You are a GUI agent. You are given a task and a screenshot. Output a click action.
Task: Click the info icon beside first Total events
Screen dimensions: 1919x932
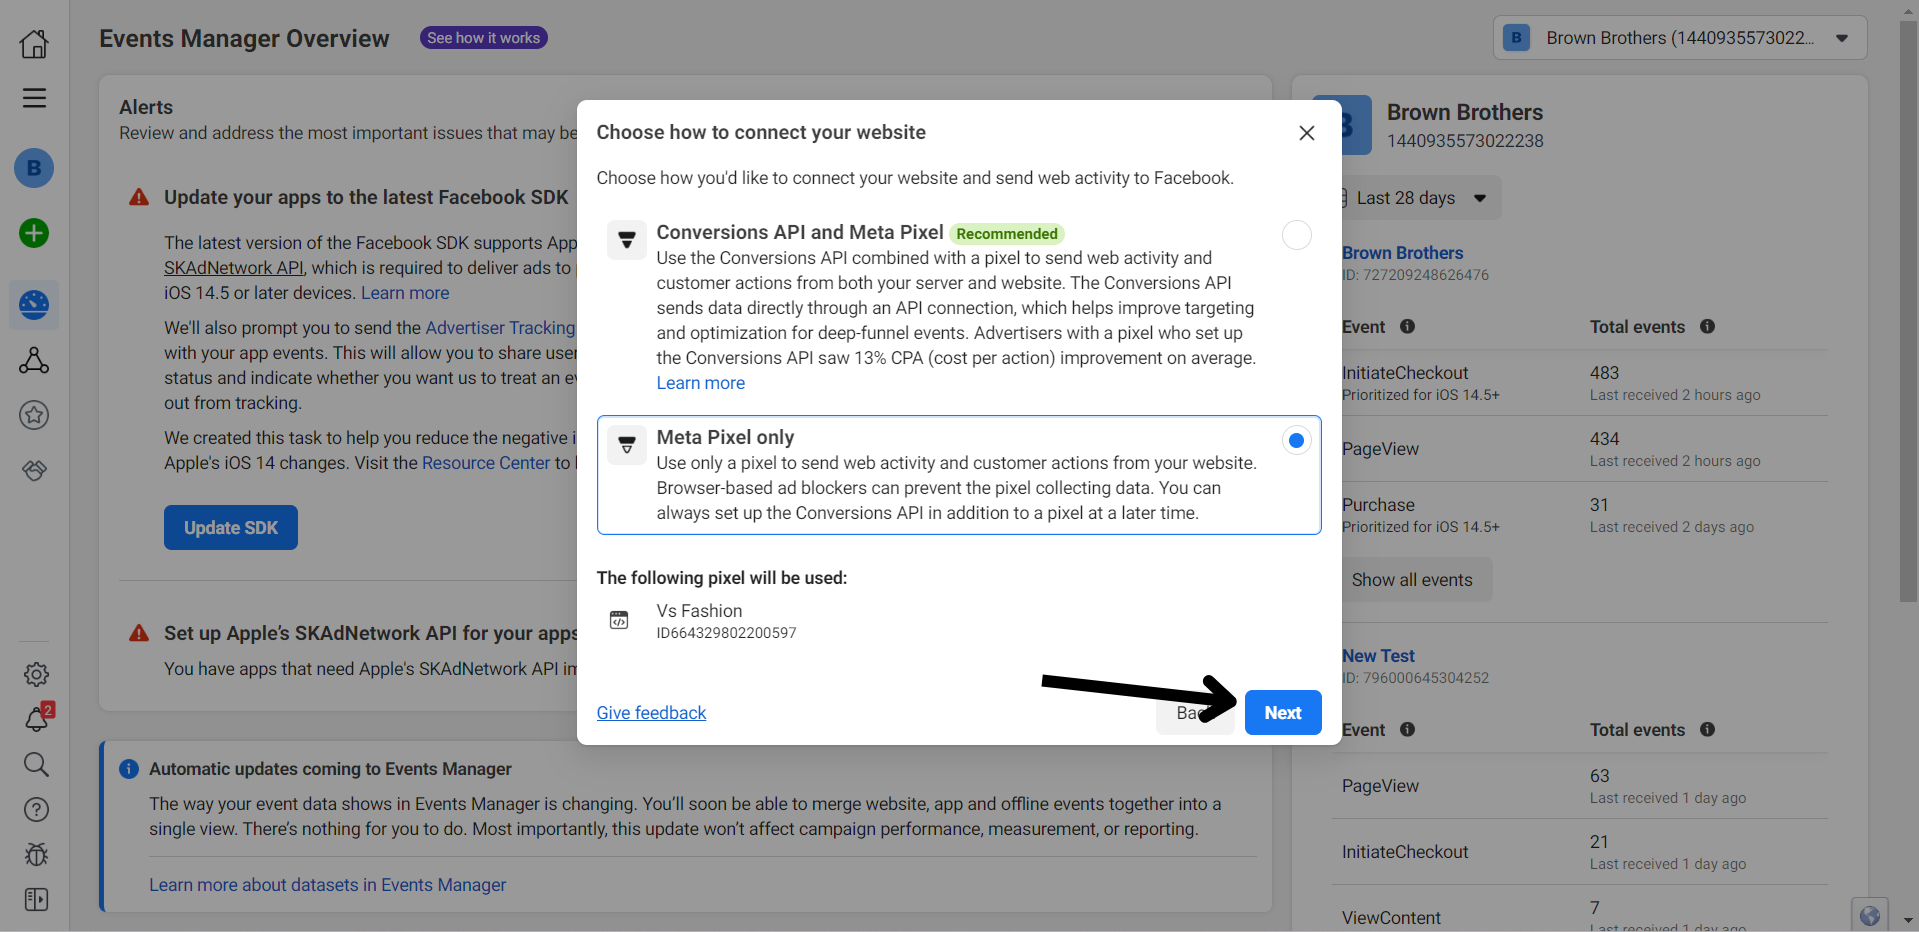1707,326
